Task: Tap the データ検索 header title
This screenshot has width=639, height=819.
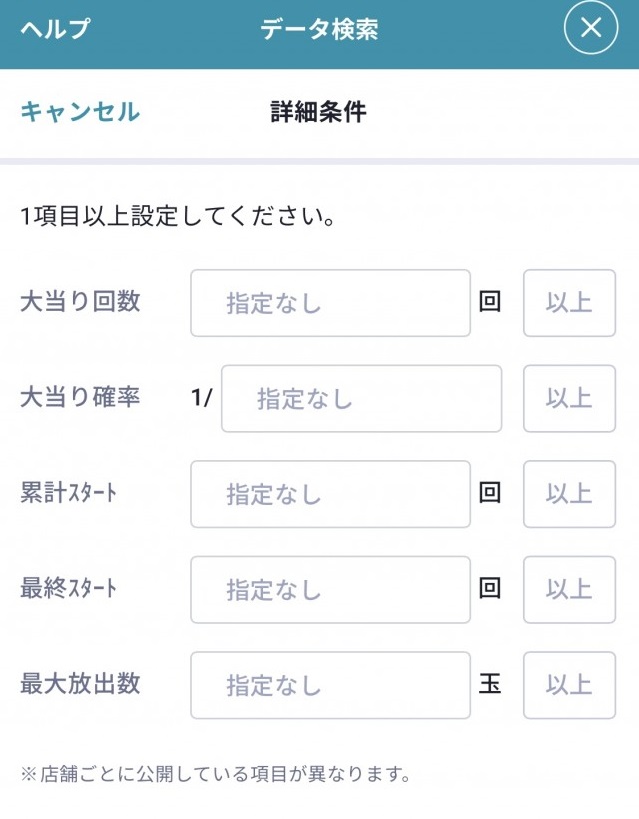Action: tap(319, 29)
